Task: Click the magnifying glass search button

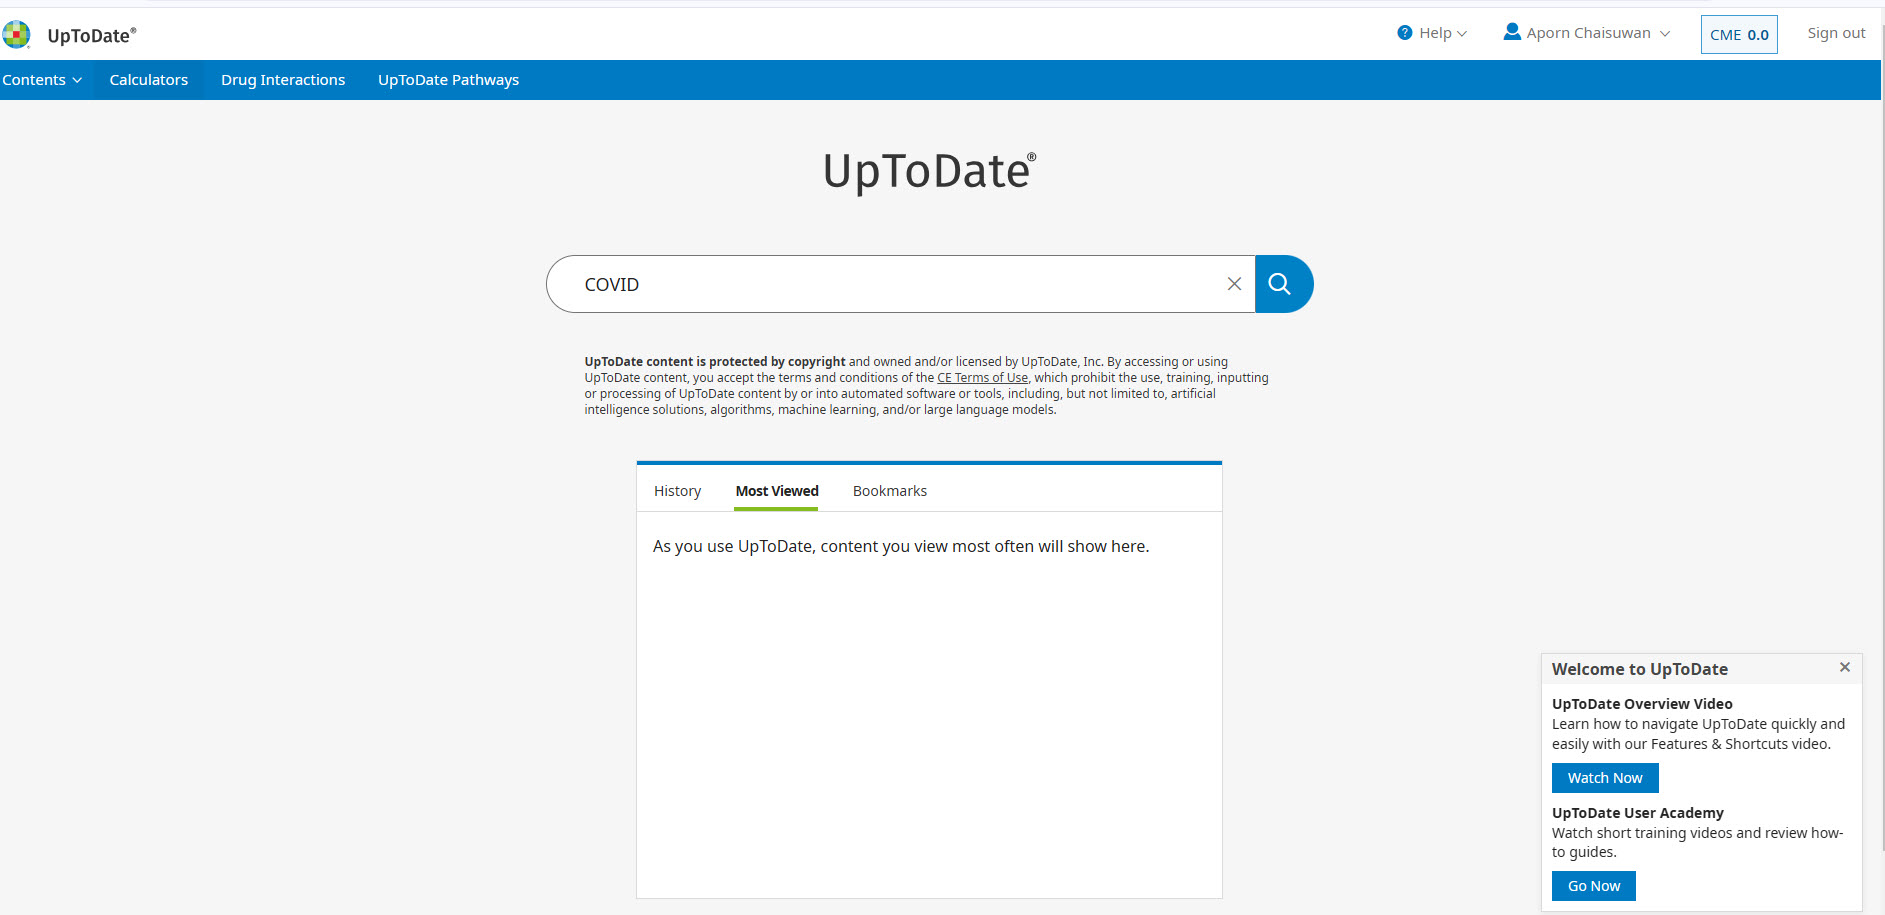Action: click(x=1283, y=284)
